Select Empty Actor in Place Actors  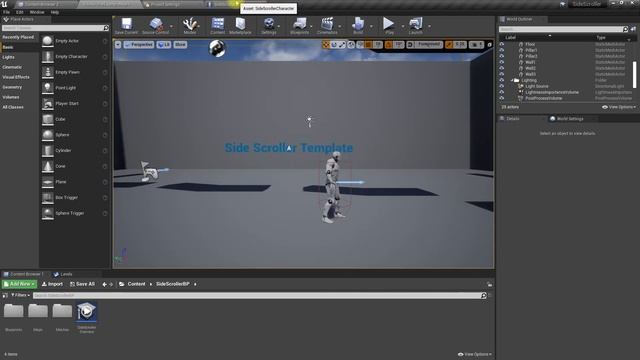(75, 41)
